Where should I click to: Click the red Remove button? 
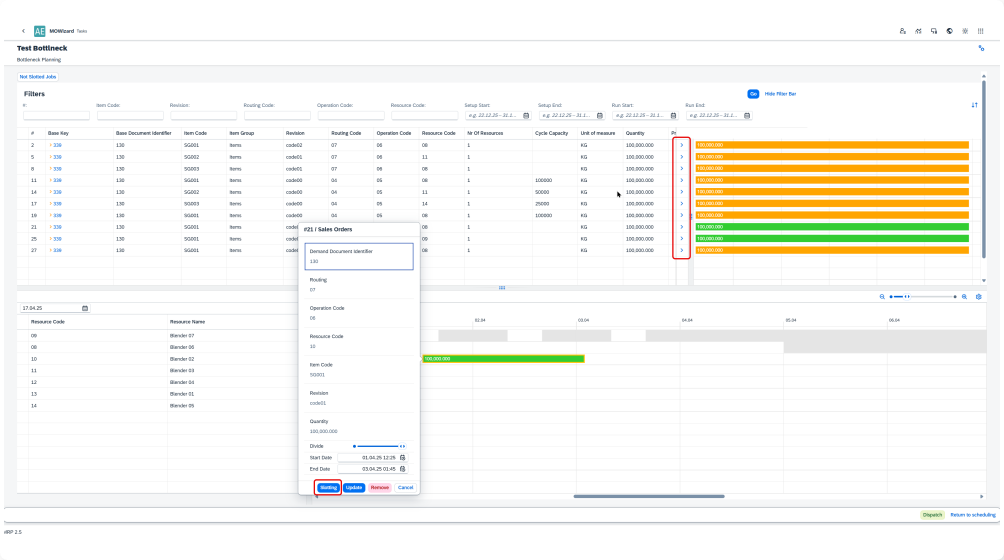tap(380, 487)
